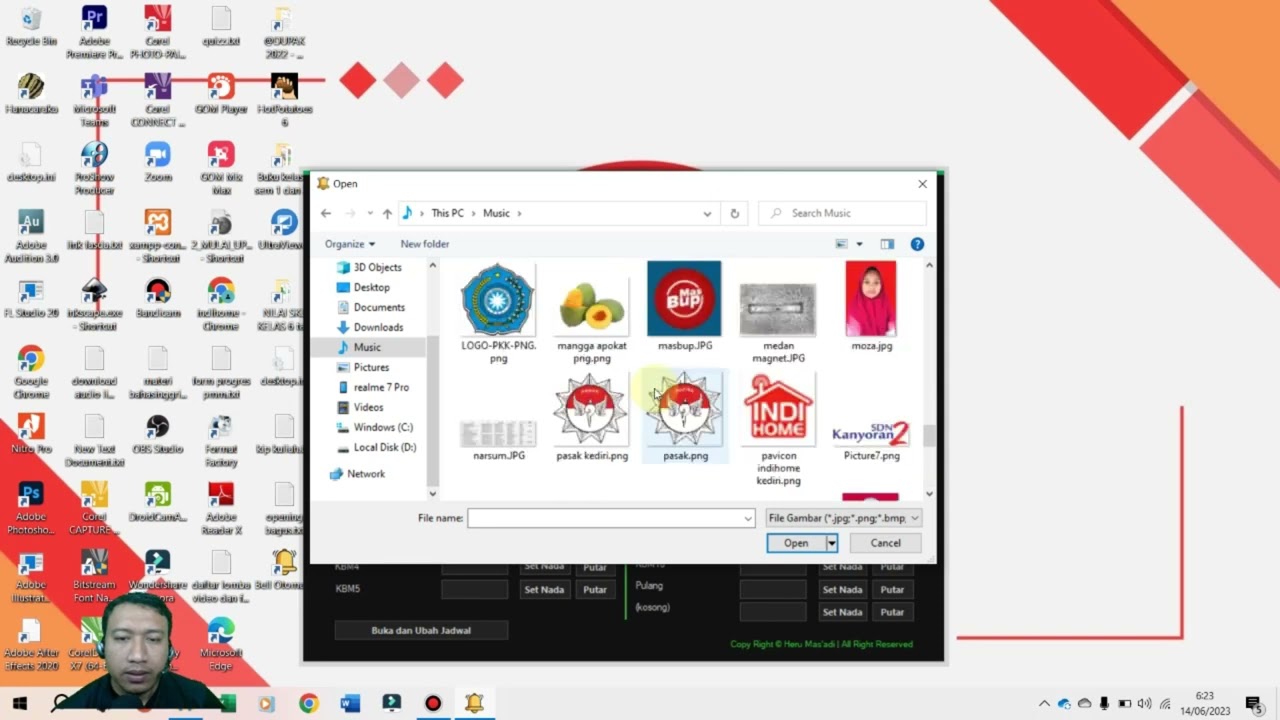Click the change view icon
1280x720 pixels.
pos(842,244)
